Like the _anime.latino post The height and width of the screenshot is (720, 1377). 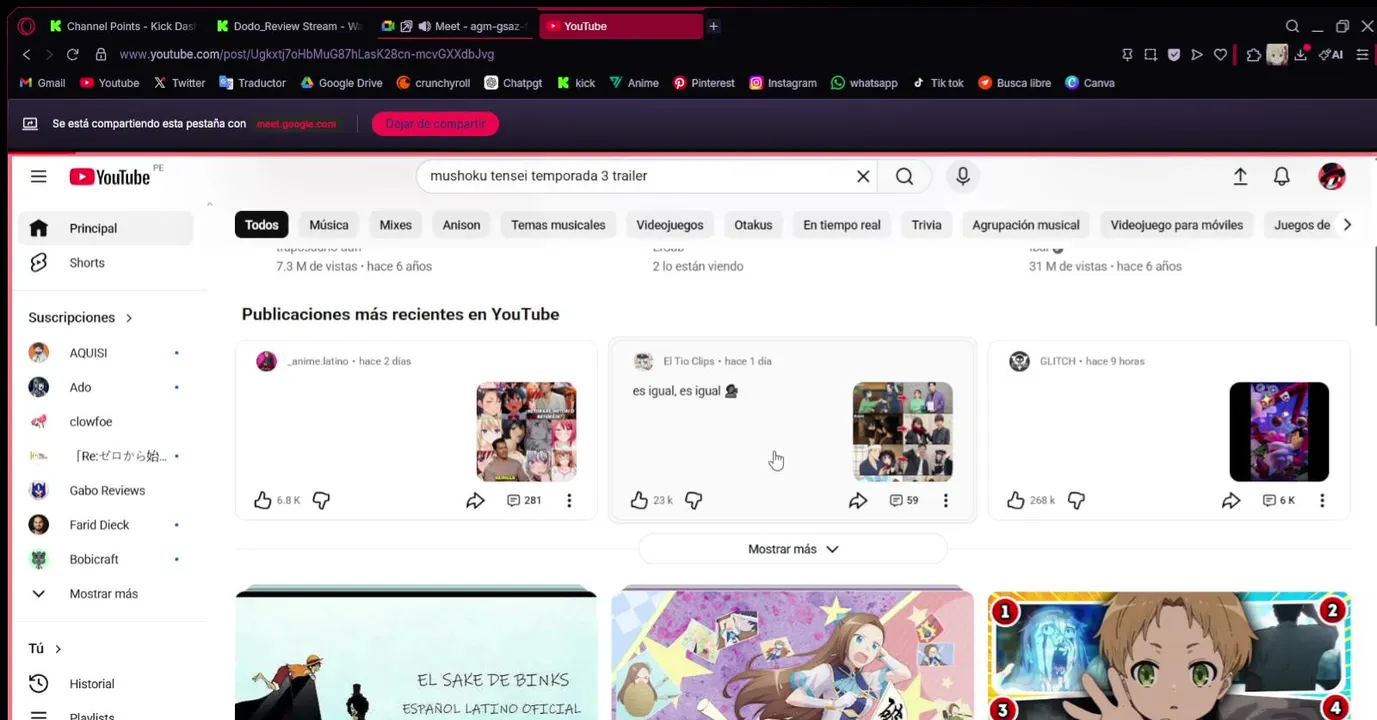click(x=263, y=500)
